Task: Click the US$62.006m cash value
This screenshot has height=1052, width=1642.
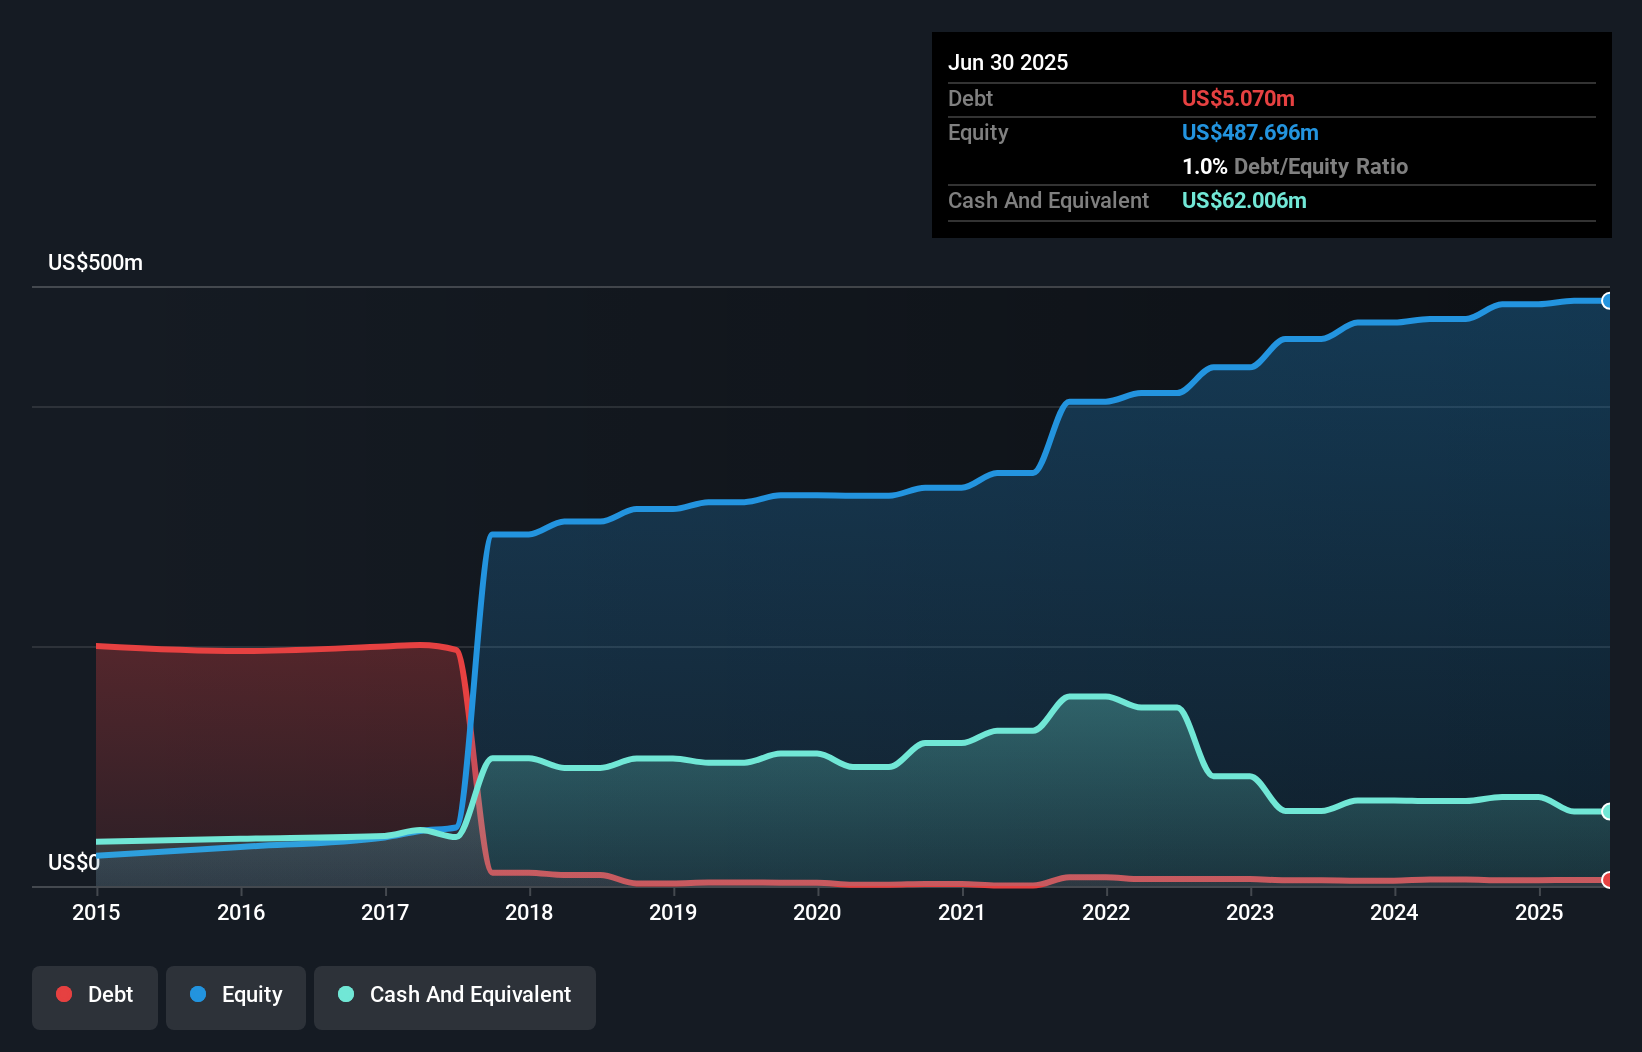Action: coord(1244,200)
